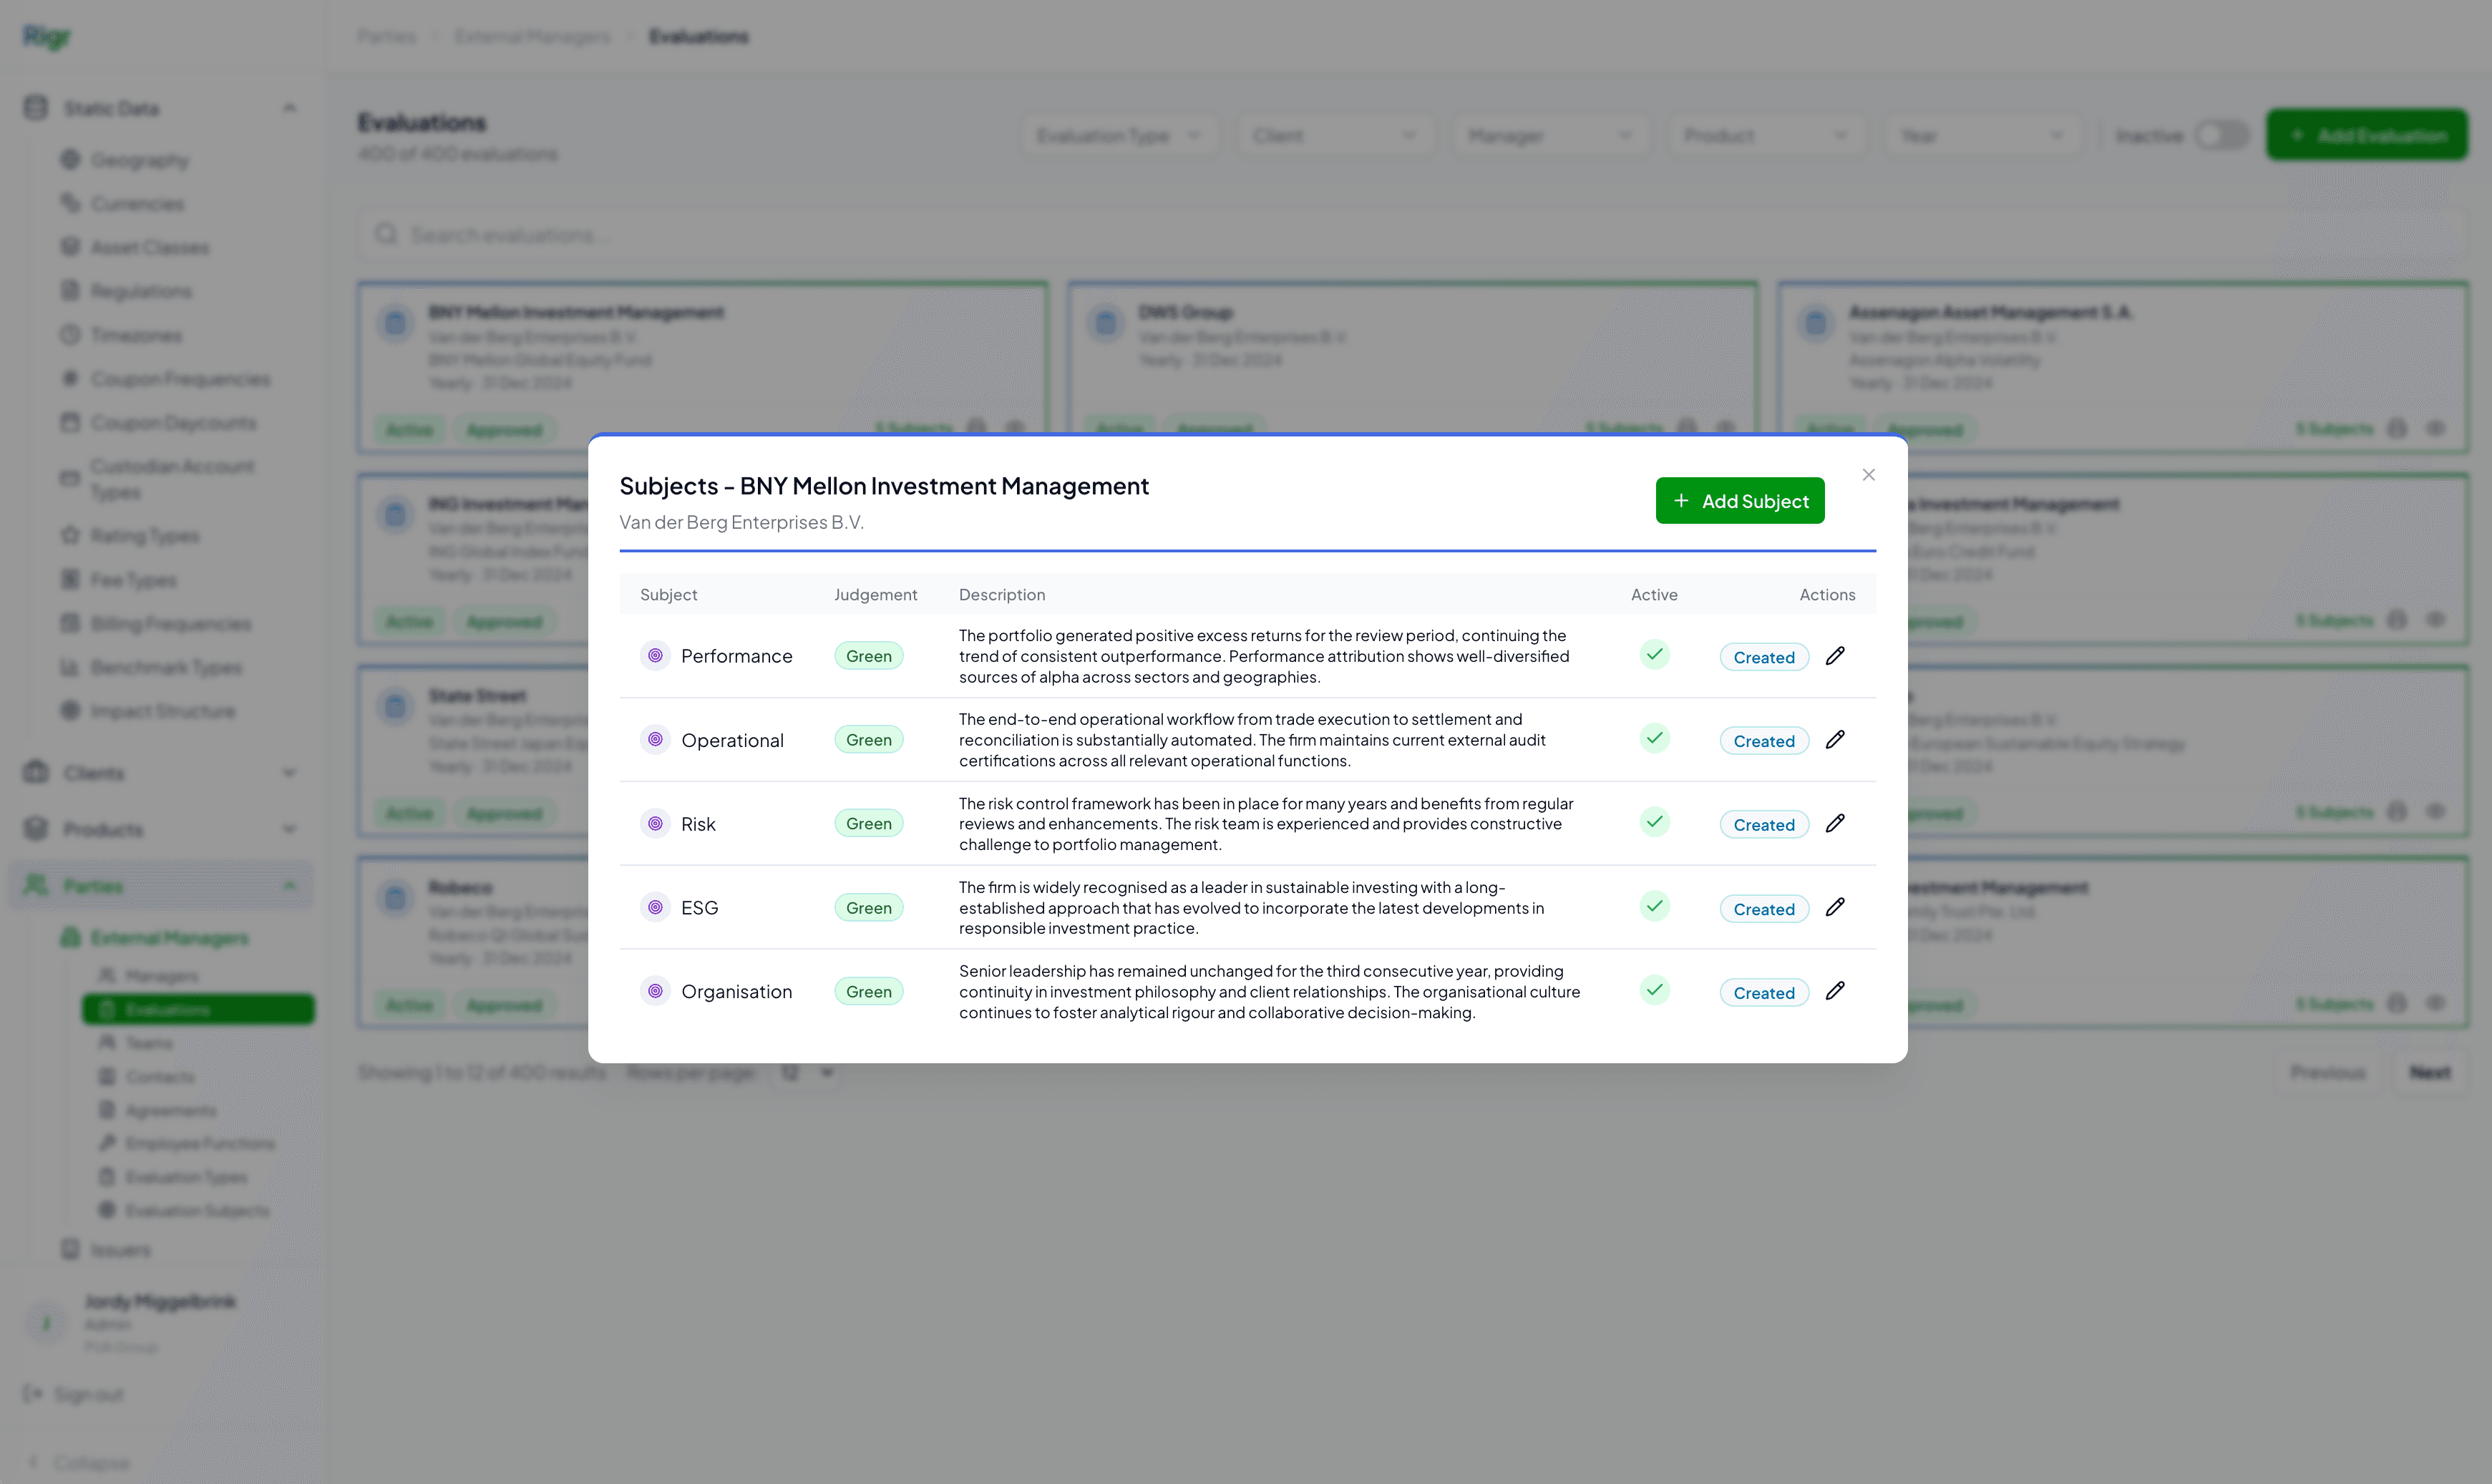The width and height of the screenshot is (2492, 1484).
Task: Click the Add Evaluation button
Action: [x=2366, y=135]
